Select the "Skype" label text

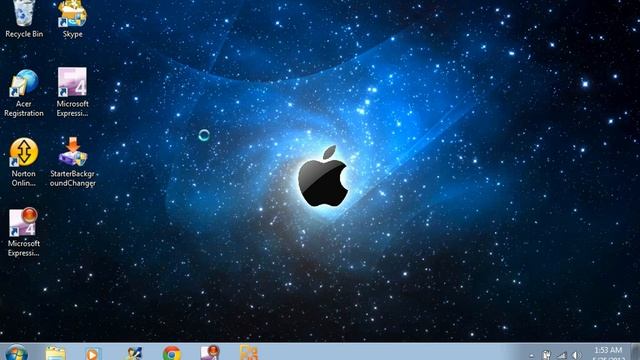(73, 34)
